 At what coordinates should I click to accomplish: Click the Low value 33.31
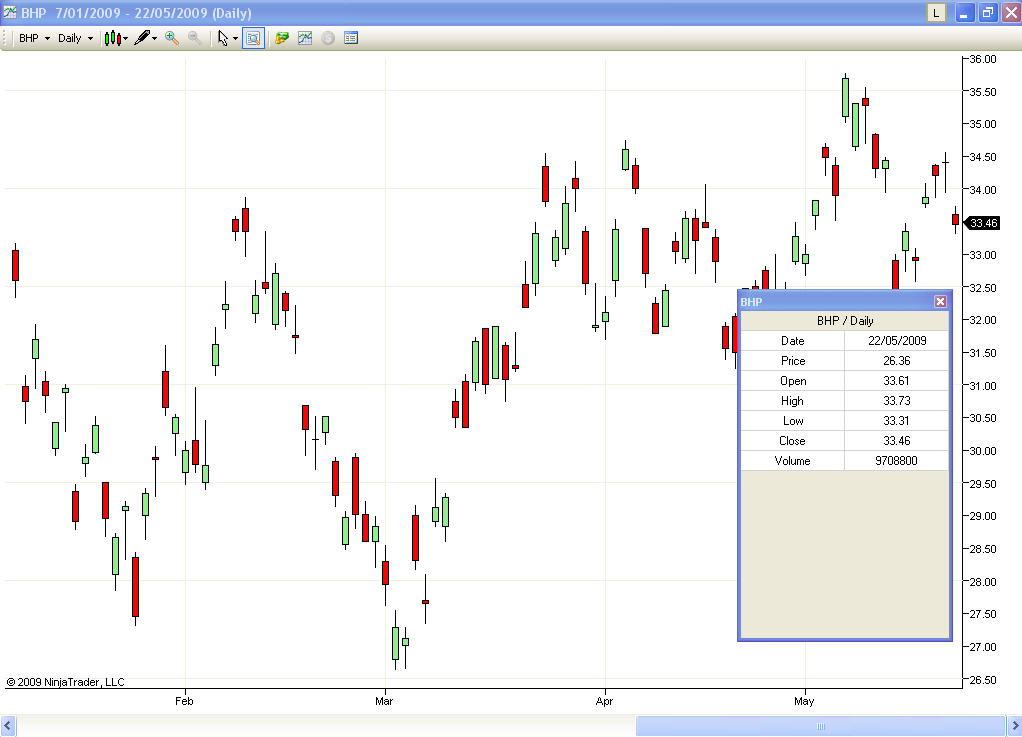(897, 421)
